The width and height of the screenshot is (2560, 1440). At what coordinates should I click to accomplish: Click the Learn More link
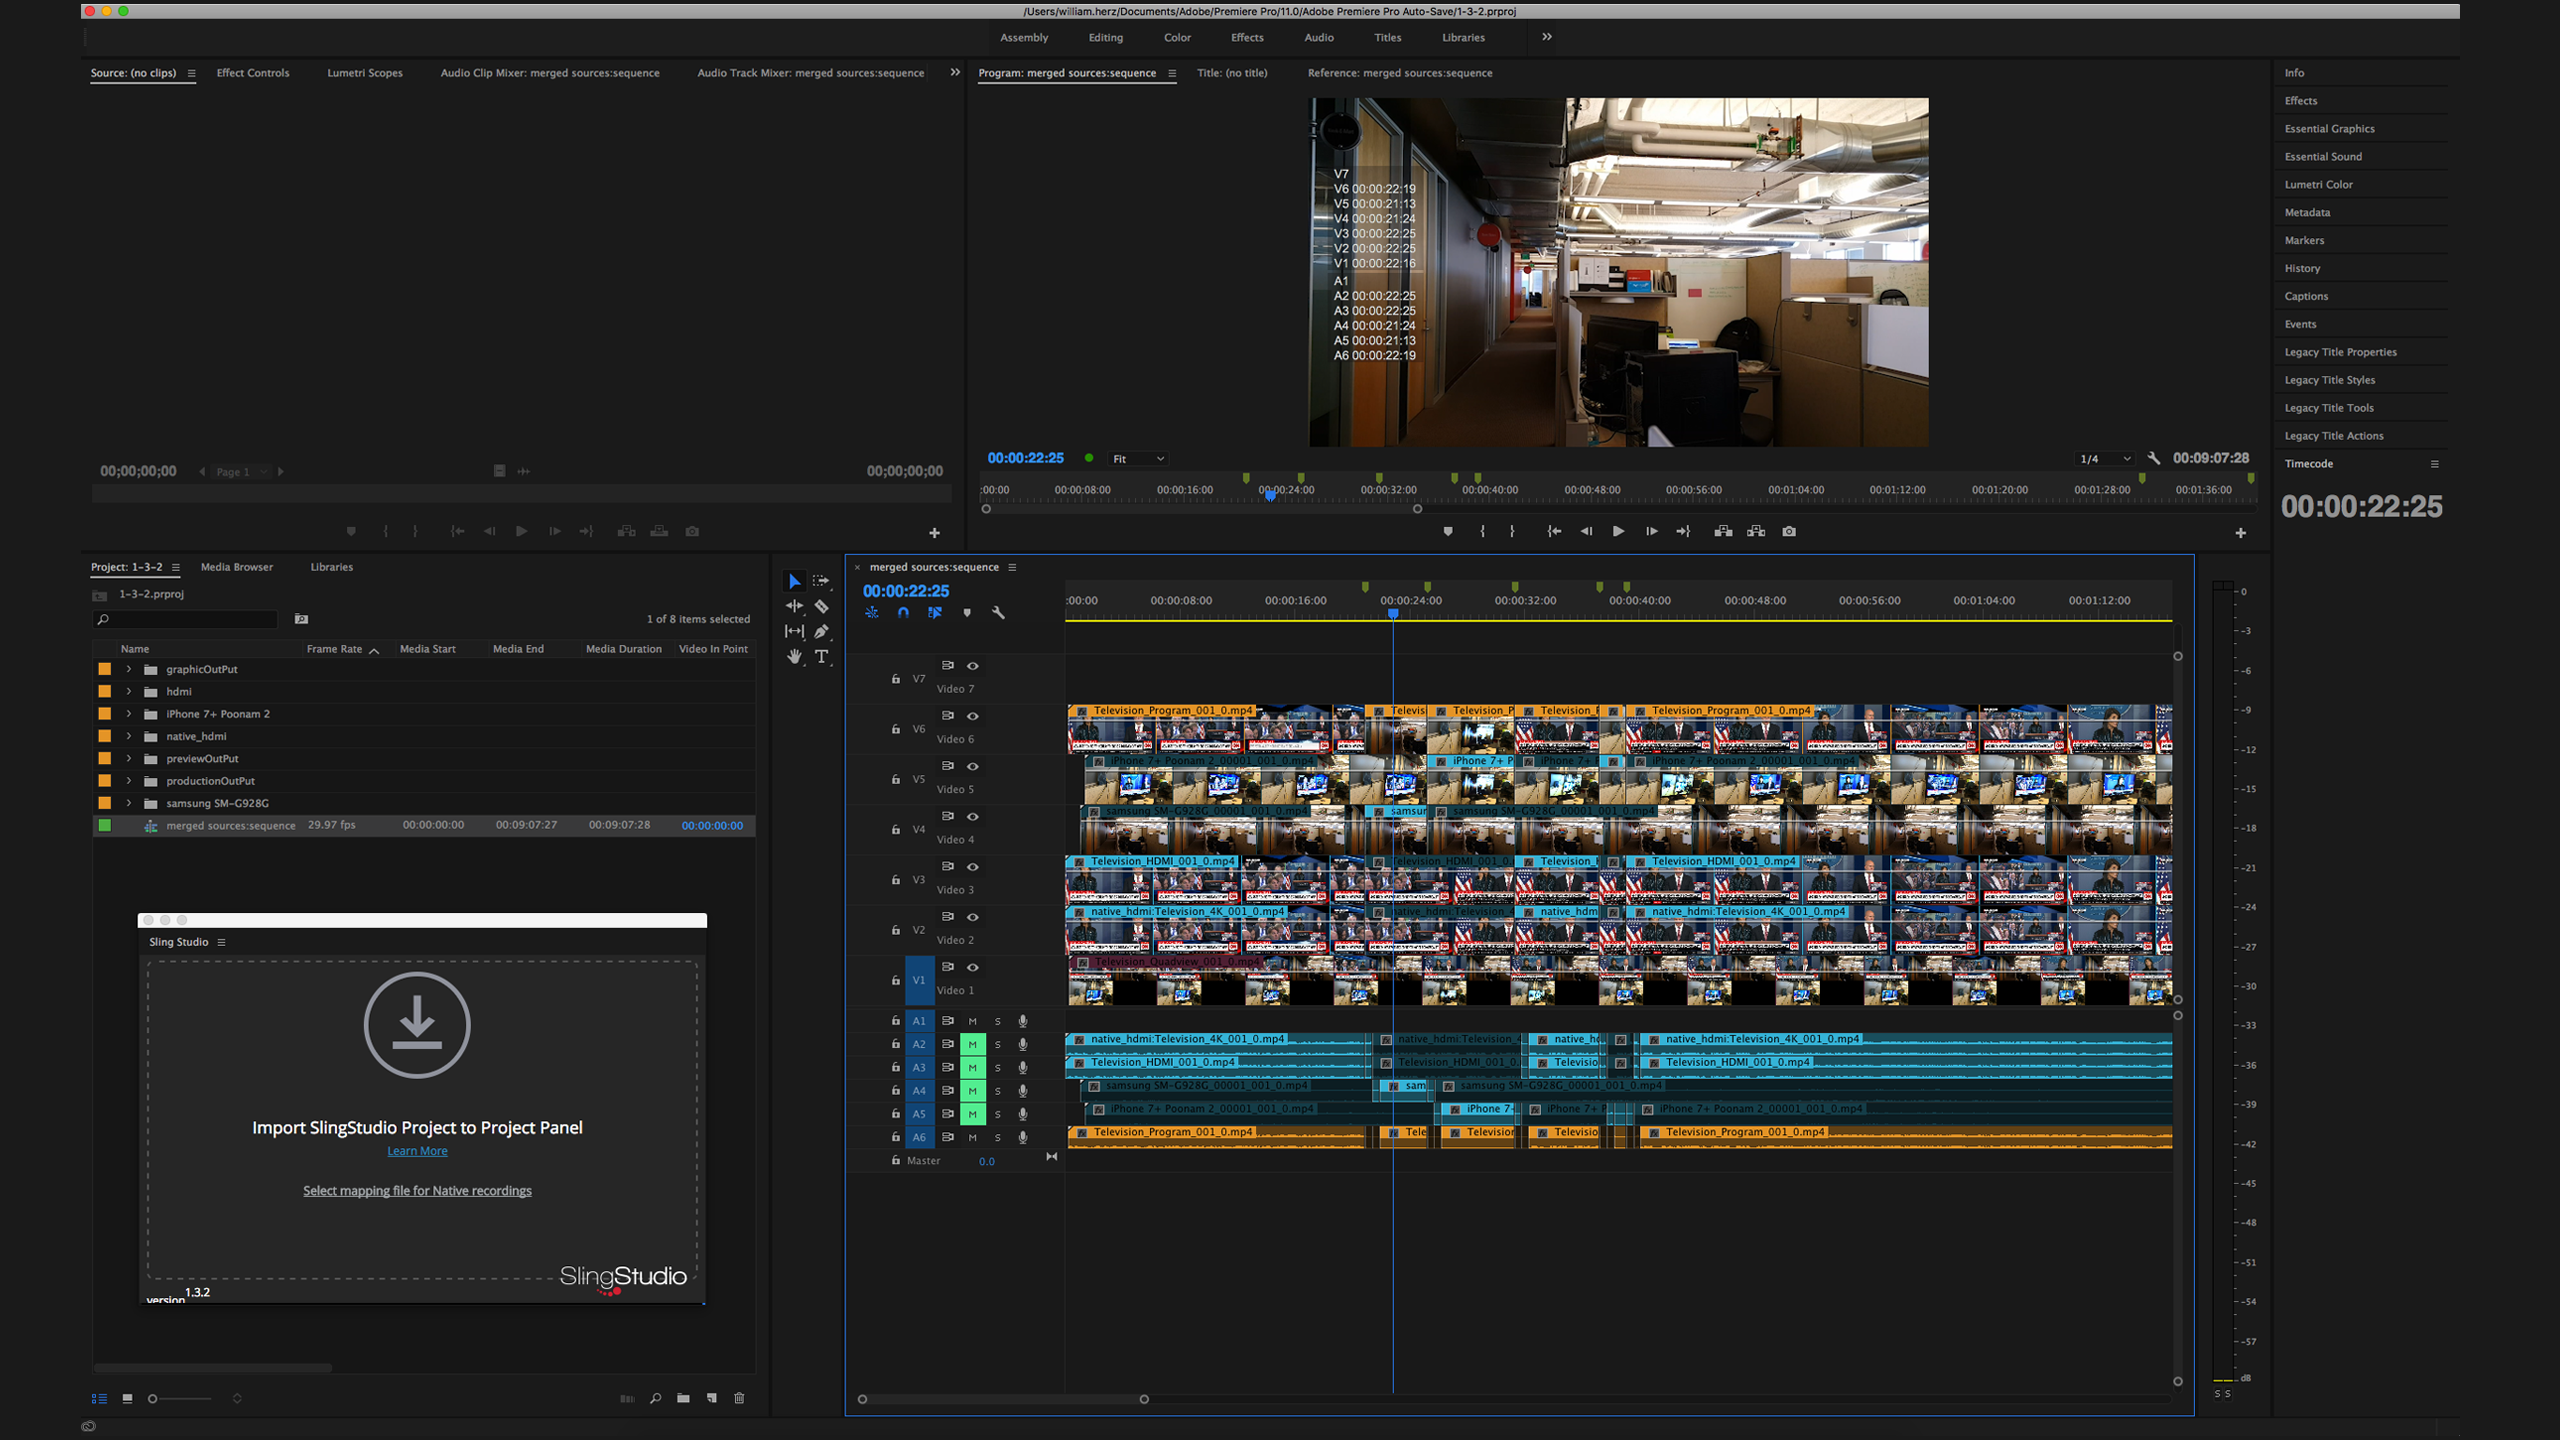coord(417,1151)
